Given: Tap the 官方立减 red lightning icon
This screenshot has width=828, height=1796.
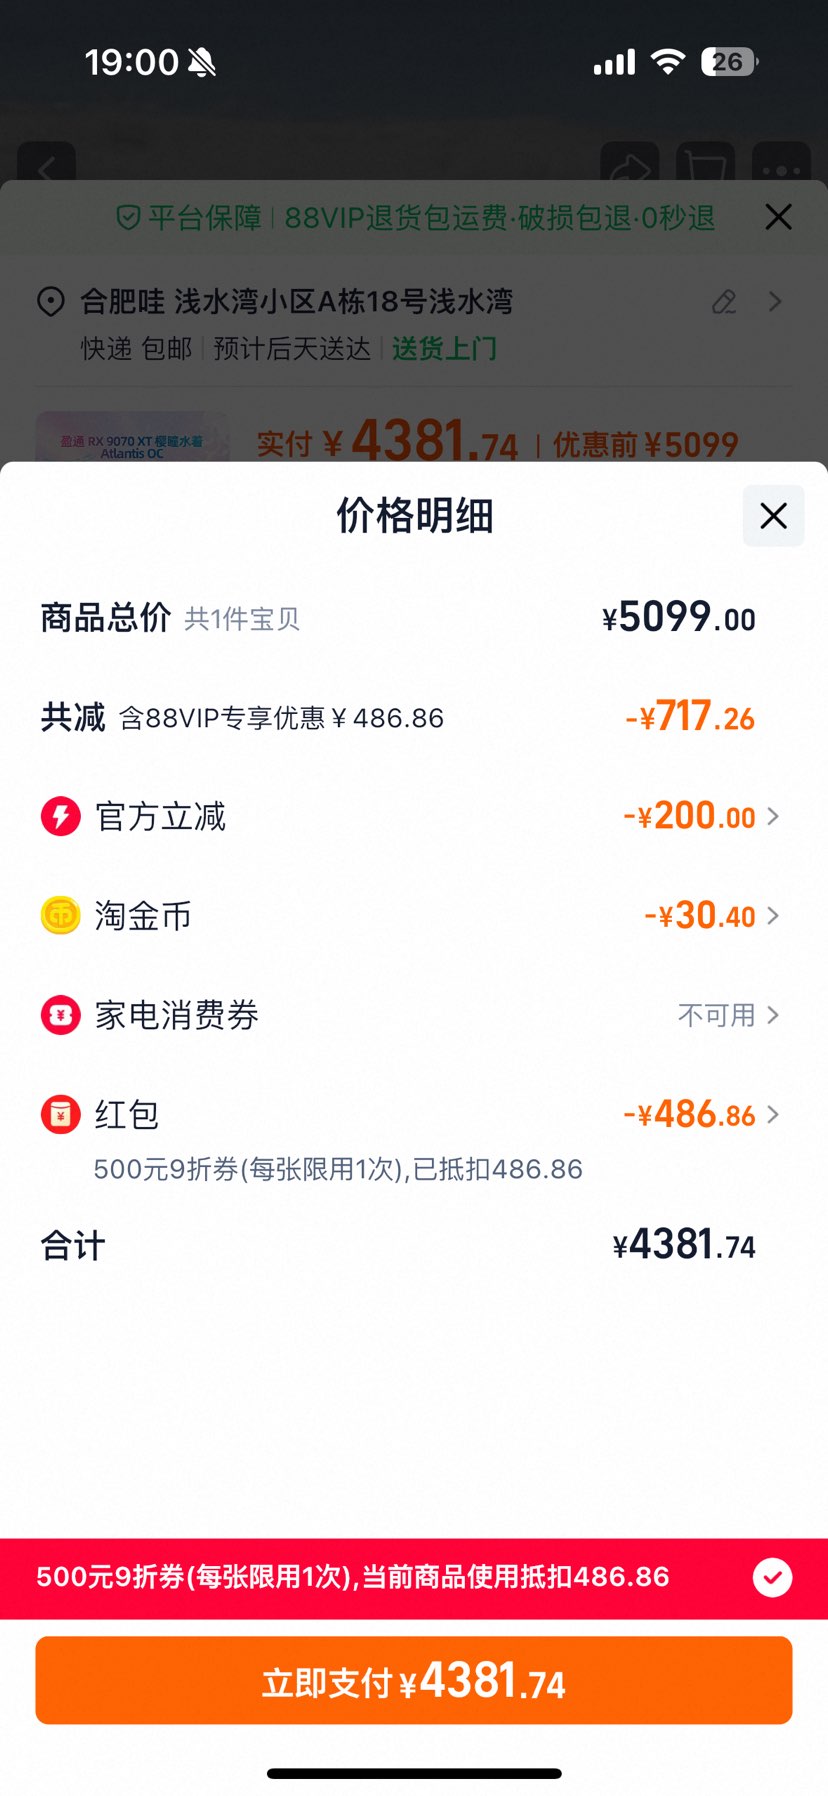Looking at the screenshot, I should click(x=61, y=816).
